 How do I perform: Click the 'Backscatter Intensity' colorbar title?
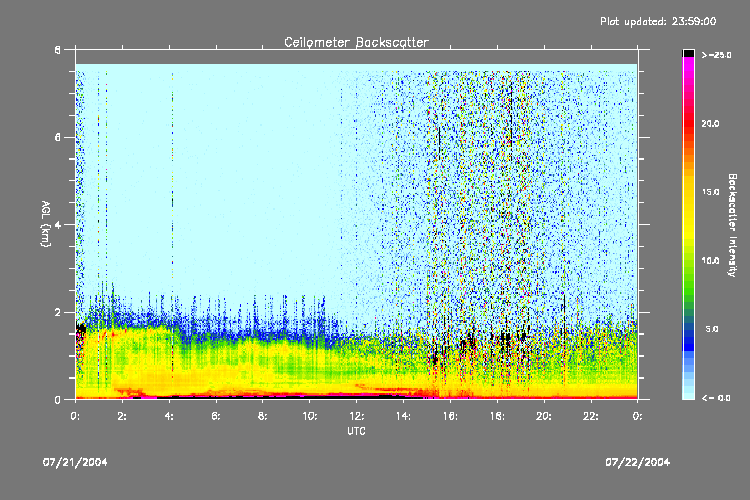click(x=732, y=225)
